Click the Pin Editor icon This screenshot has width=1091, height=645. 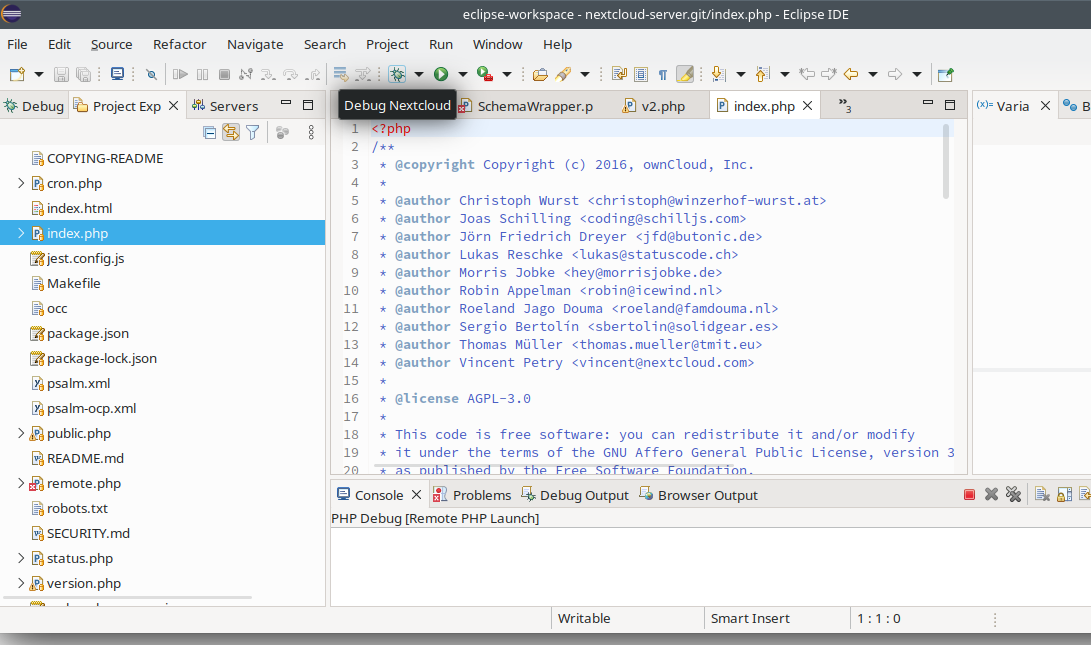click(x=945, y=74)
